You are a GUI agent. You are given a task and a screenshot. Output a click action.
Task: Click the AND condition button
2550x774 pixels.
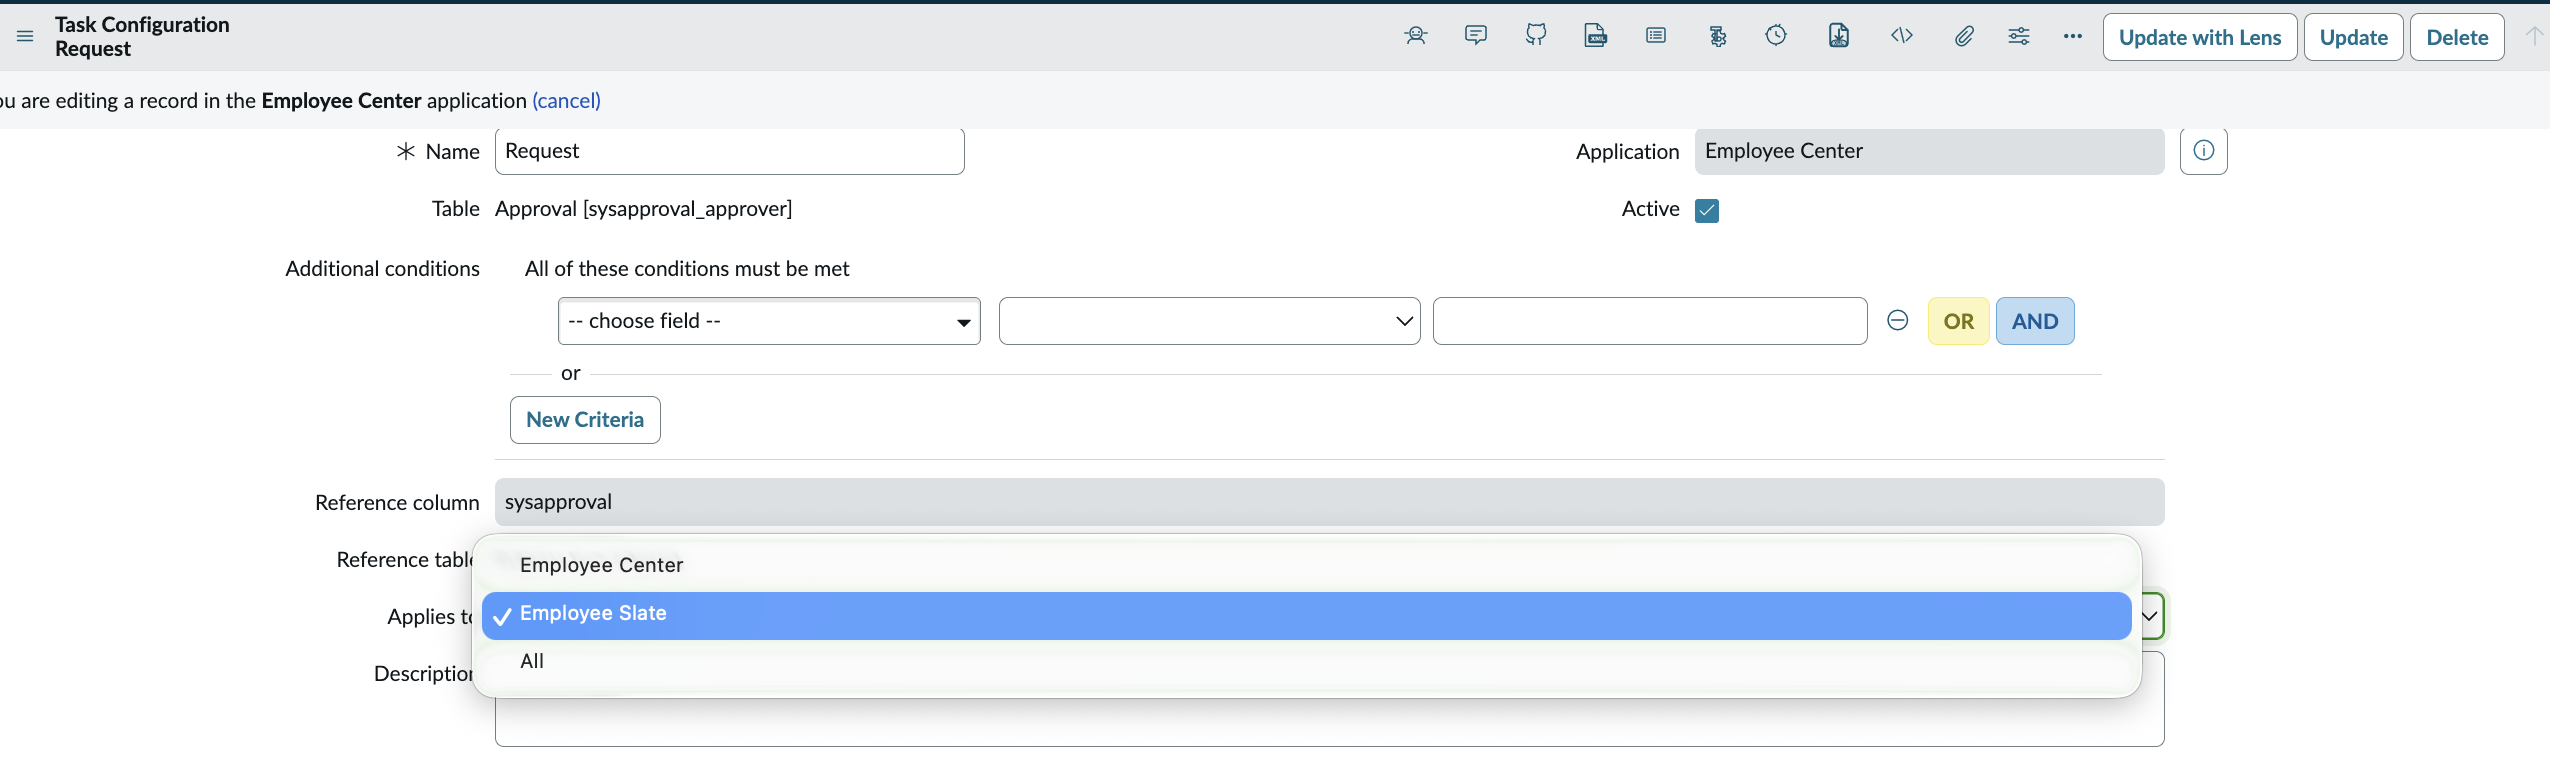[2034, 321]
